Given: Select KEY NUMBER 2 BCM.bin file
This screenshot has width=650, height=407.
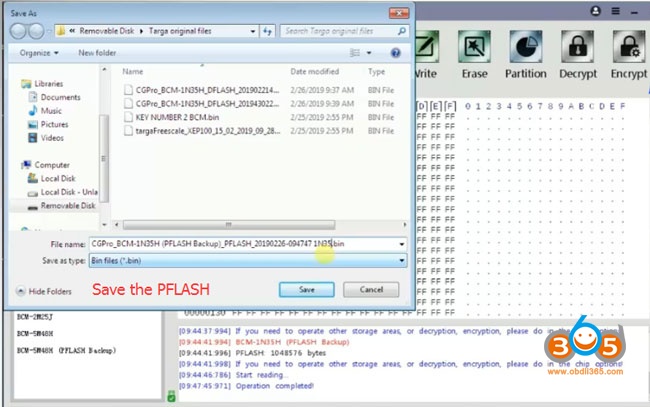Looking at the screenshot, I should (x=173, y=117).
